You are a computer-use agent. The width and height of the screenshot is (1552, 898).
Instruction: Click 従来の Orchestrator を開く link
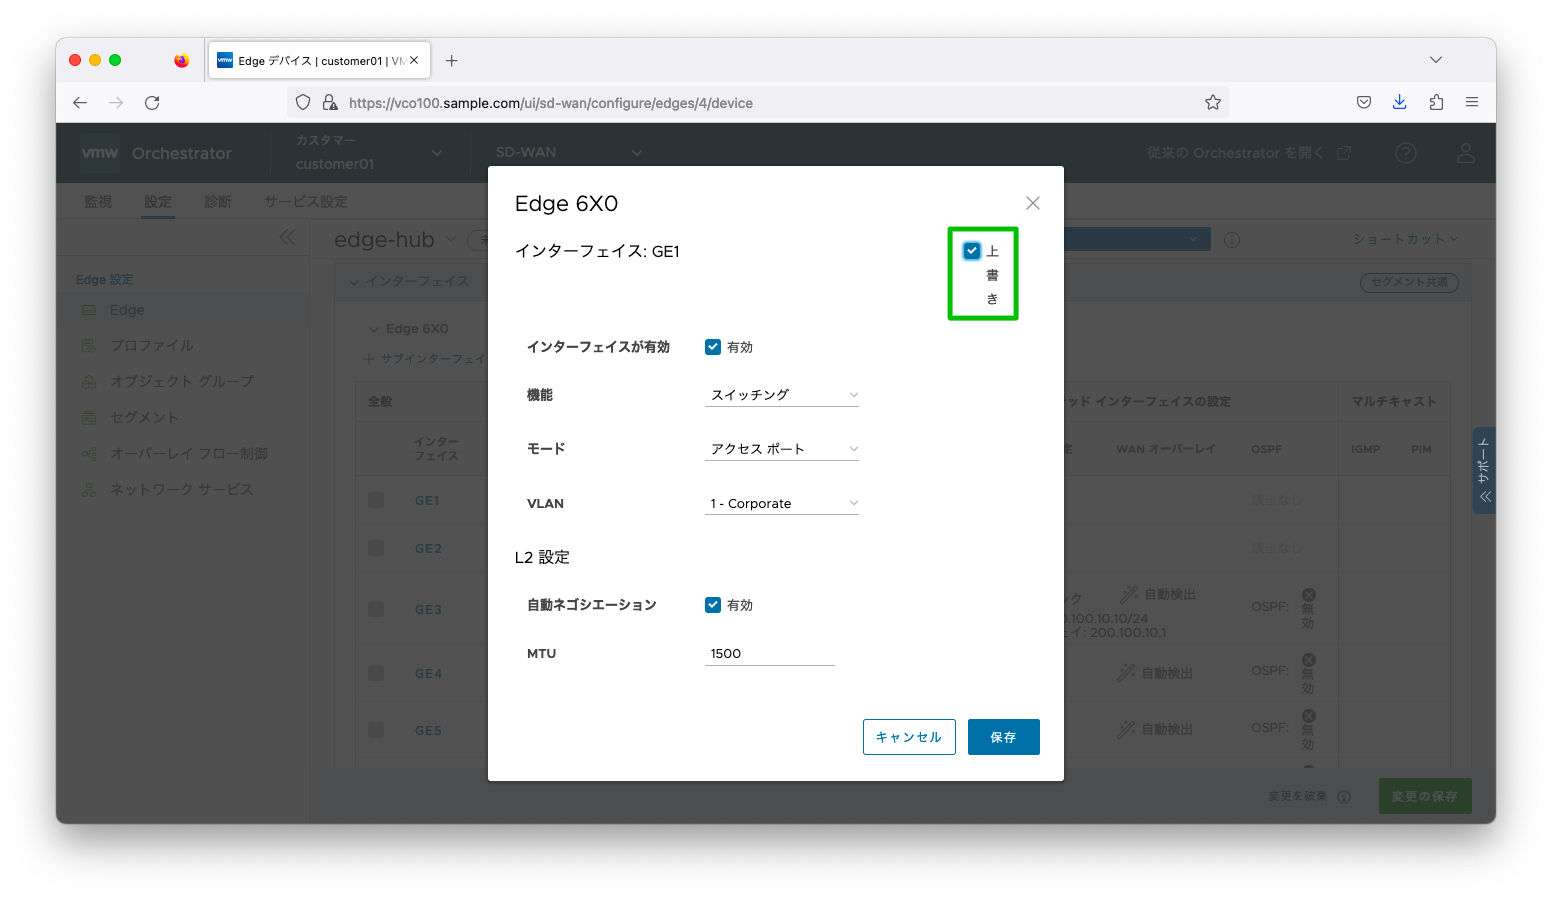[x=1249, y=153]
